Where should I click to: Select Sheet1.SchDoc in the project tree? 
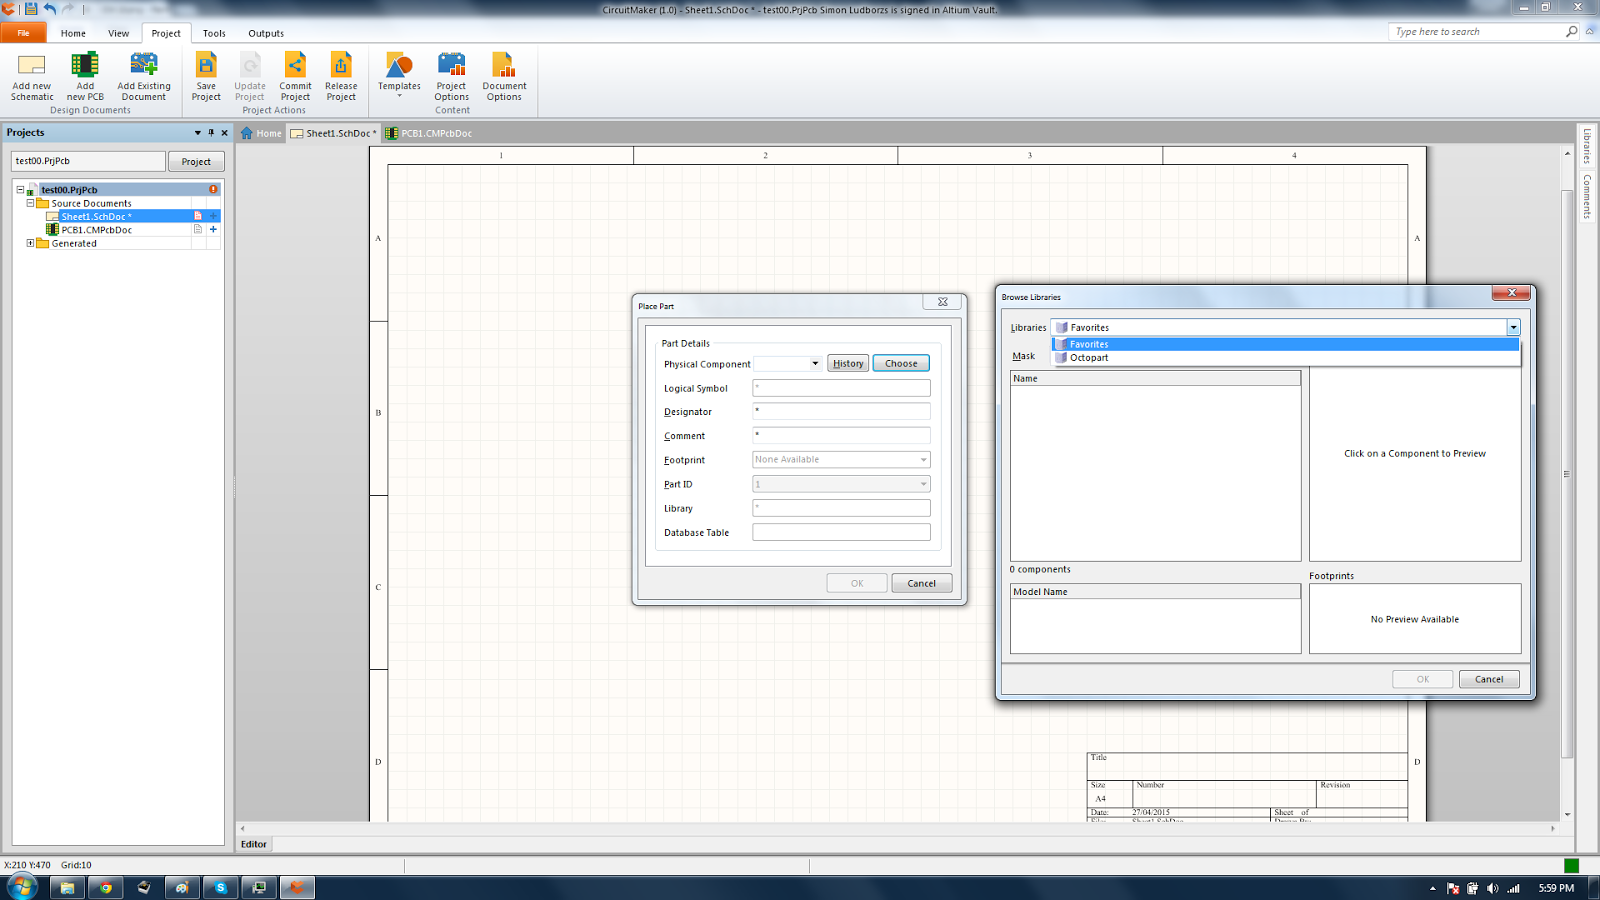click(x=96, y=216)
